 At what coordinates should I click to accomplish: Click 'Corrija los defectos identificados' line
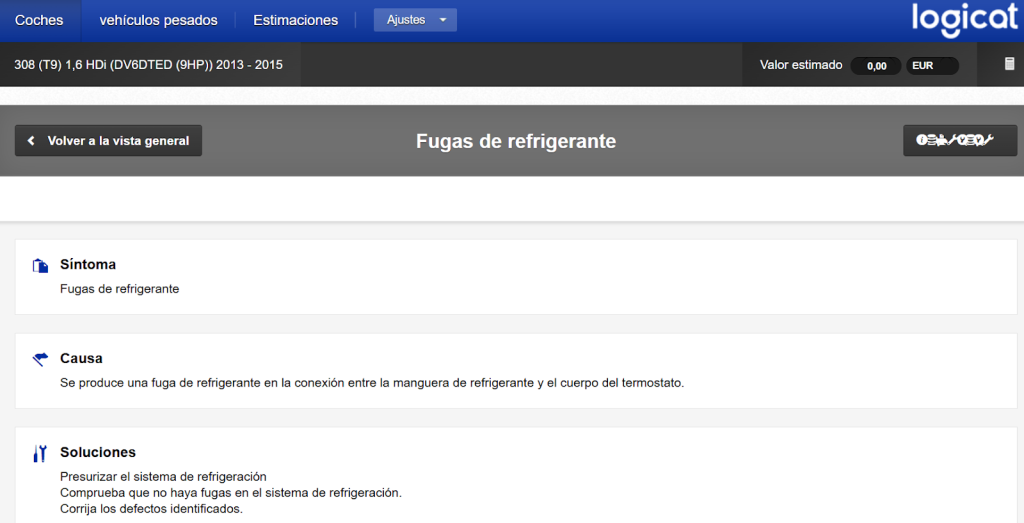click(x=152, y=509)
